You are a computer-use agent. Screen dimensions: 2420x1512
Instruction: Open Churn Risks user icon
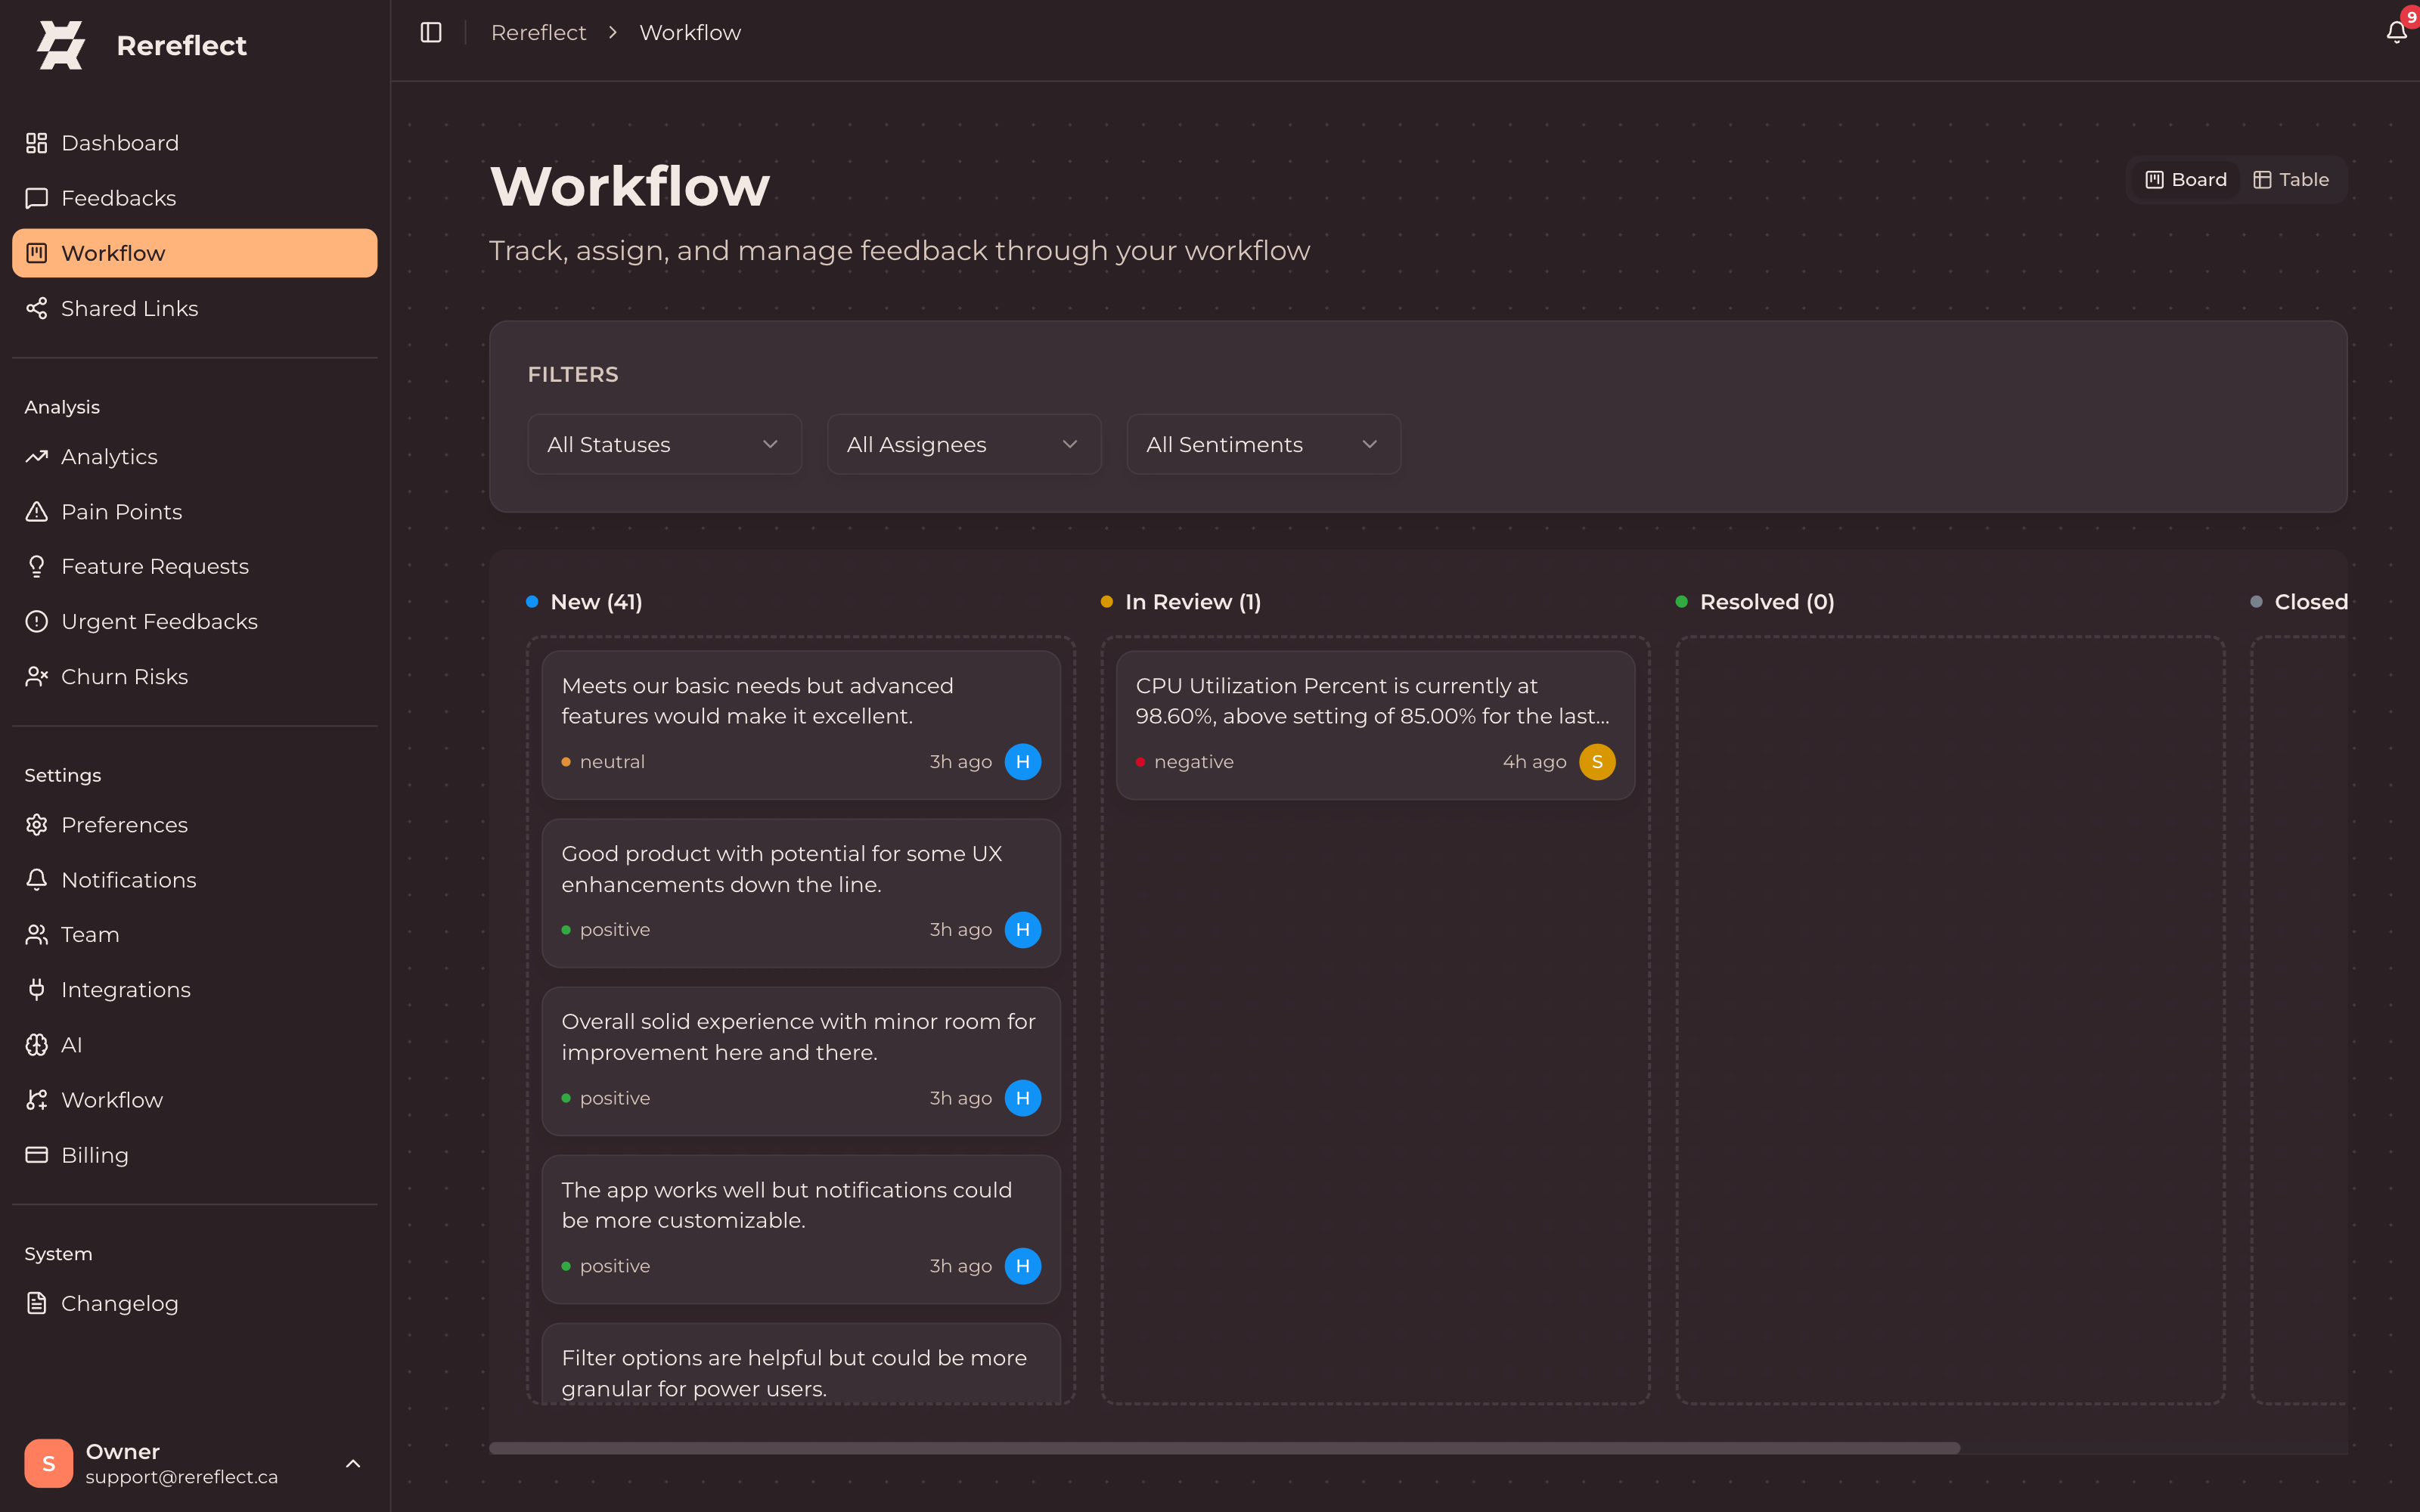tap(37, 677)
